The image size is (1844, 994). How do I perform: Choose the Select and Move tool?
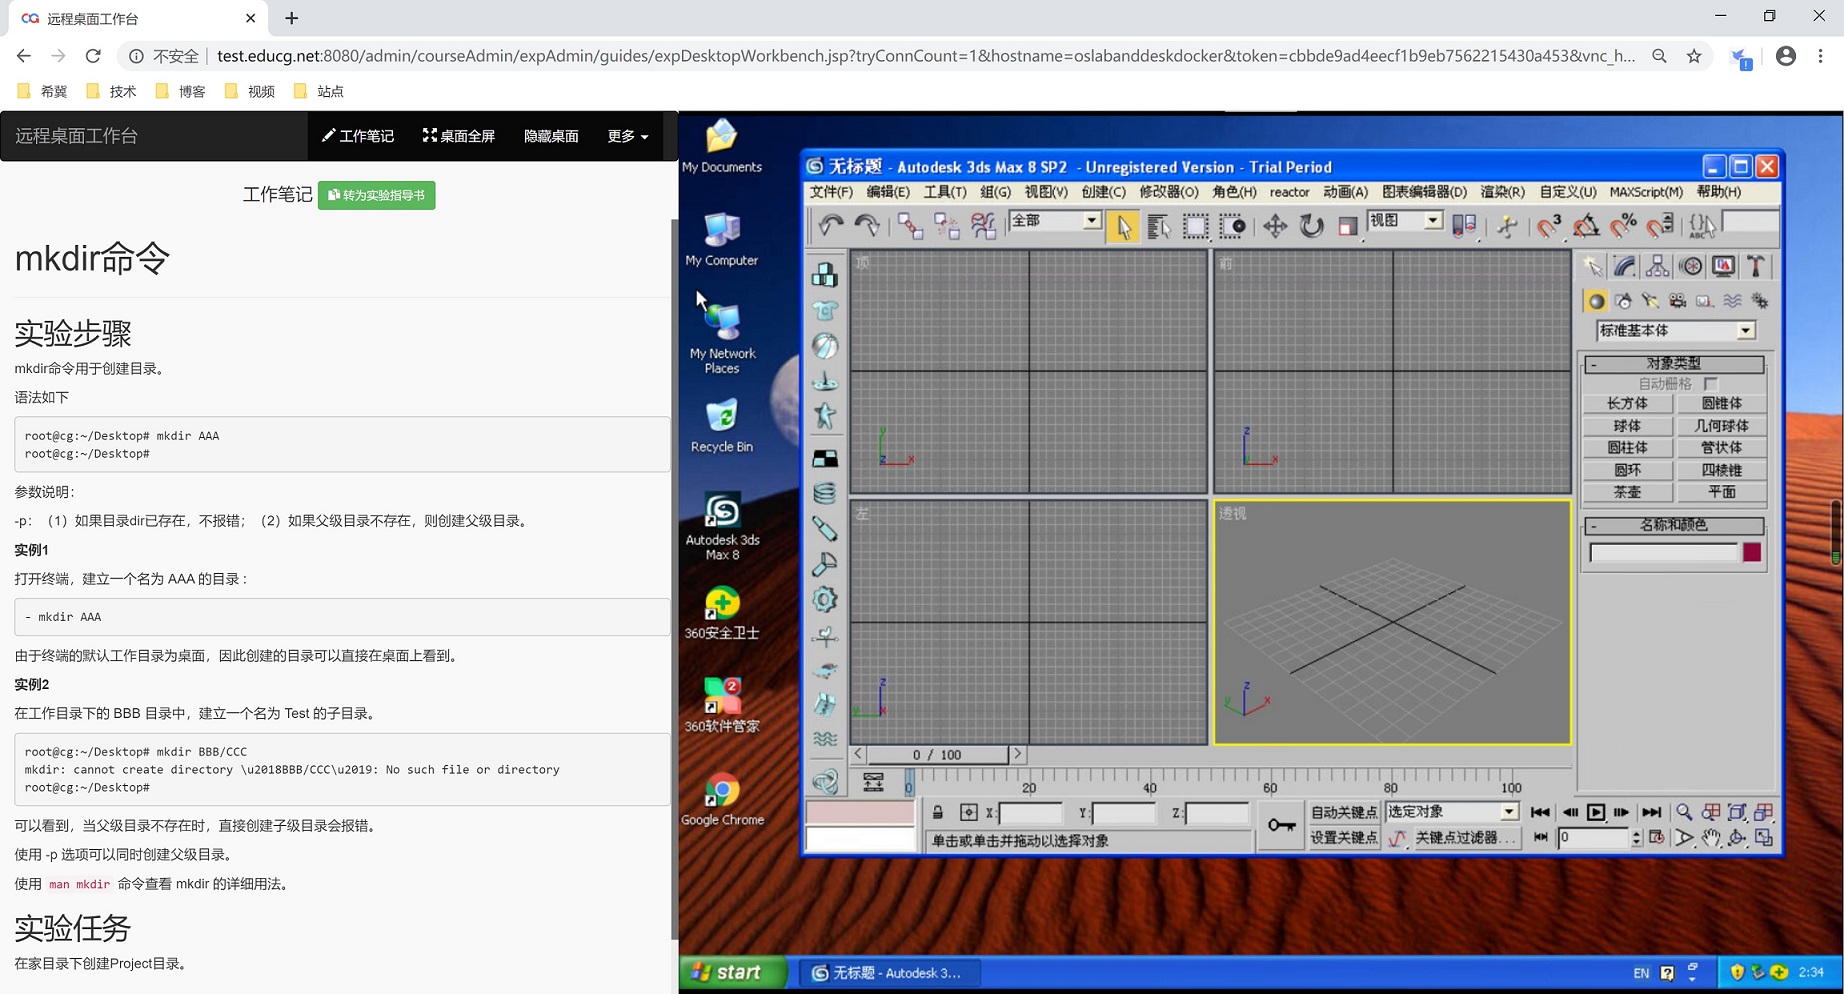tap(1275, 226)
